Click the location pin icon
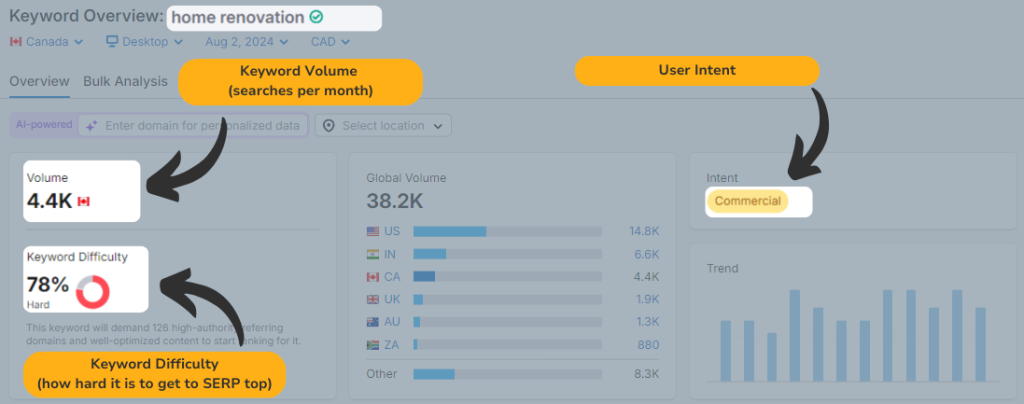This screenshot has height=404, width=1024. [329, 126]
